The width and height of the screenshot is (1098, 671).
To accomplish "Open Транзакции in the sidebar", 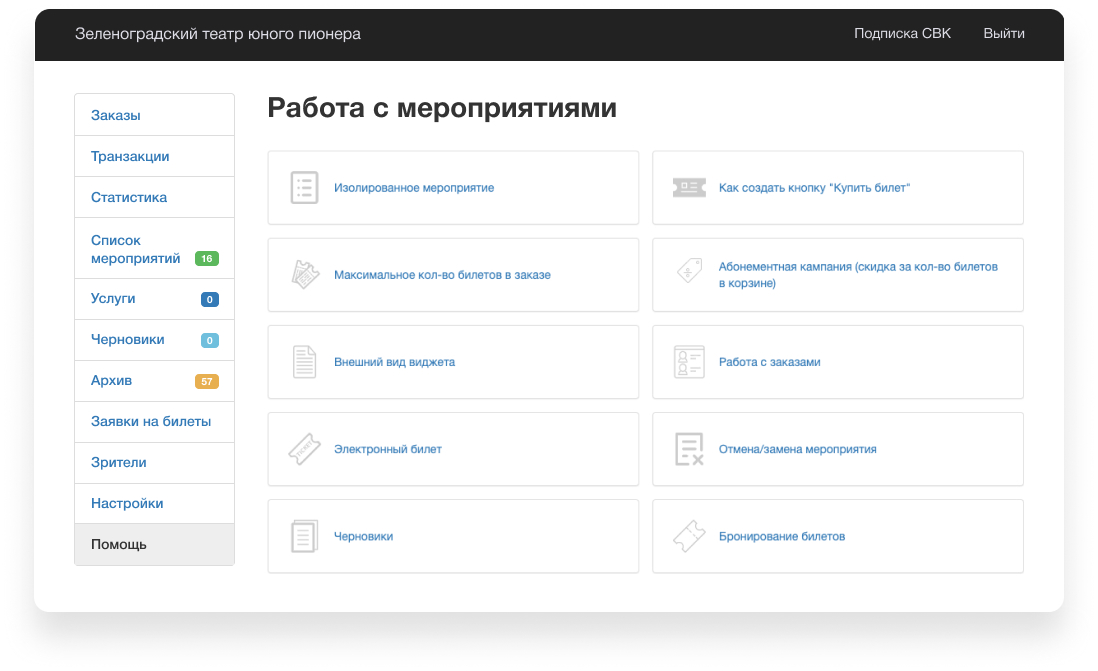I will point(154,156).
